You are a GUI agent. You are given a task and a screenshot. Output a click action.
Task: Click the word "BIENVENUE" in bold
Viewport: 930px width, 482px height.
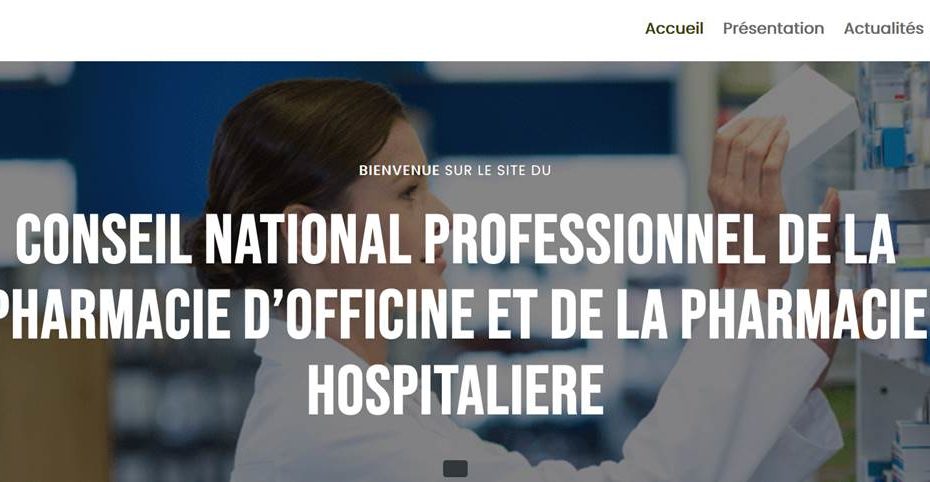point(399,170)
